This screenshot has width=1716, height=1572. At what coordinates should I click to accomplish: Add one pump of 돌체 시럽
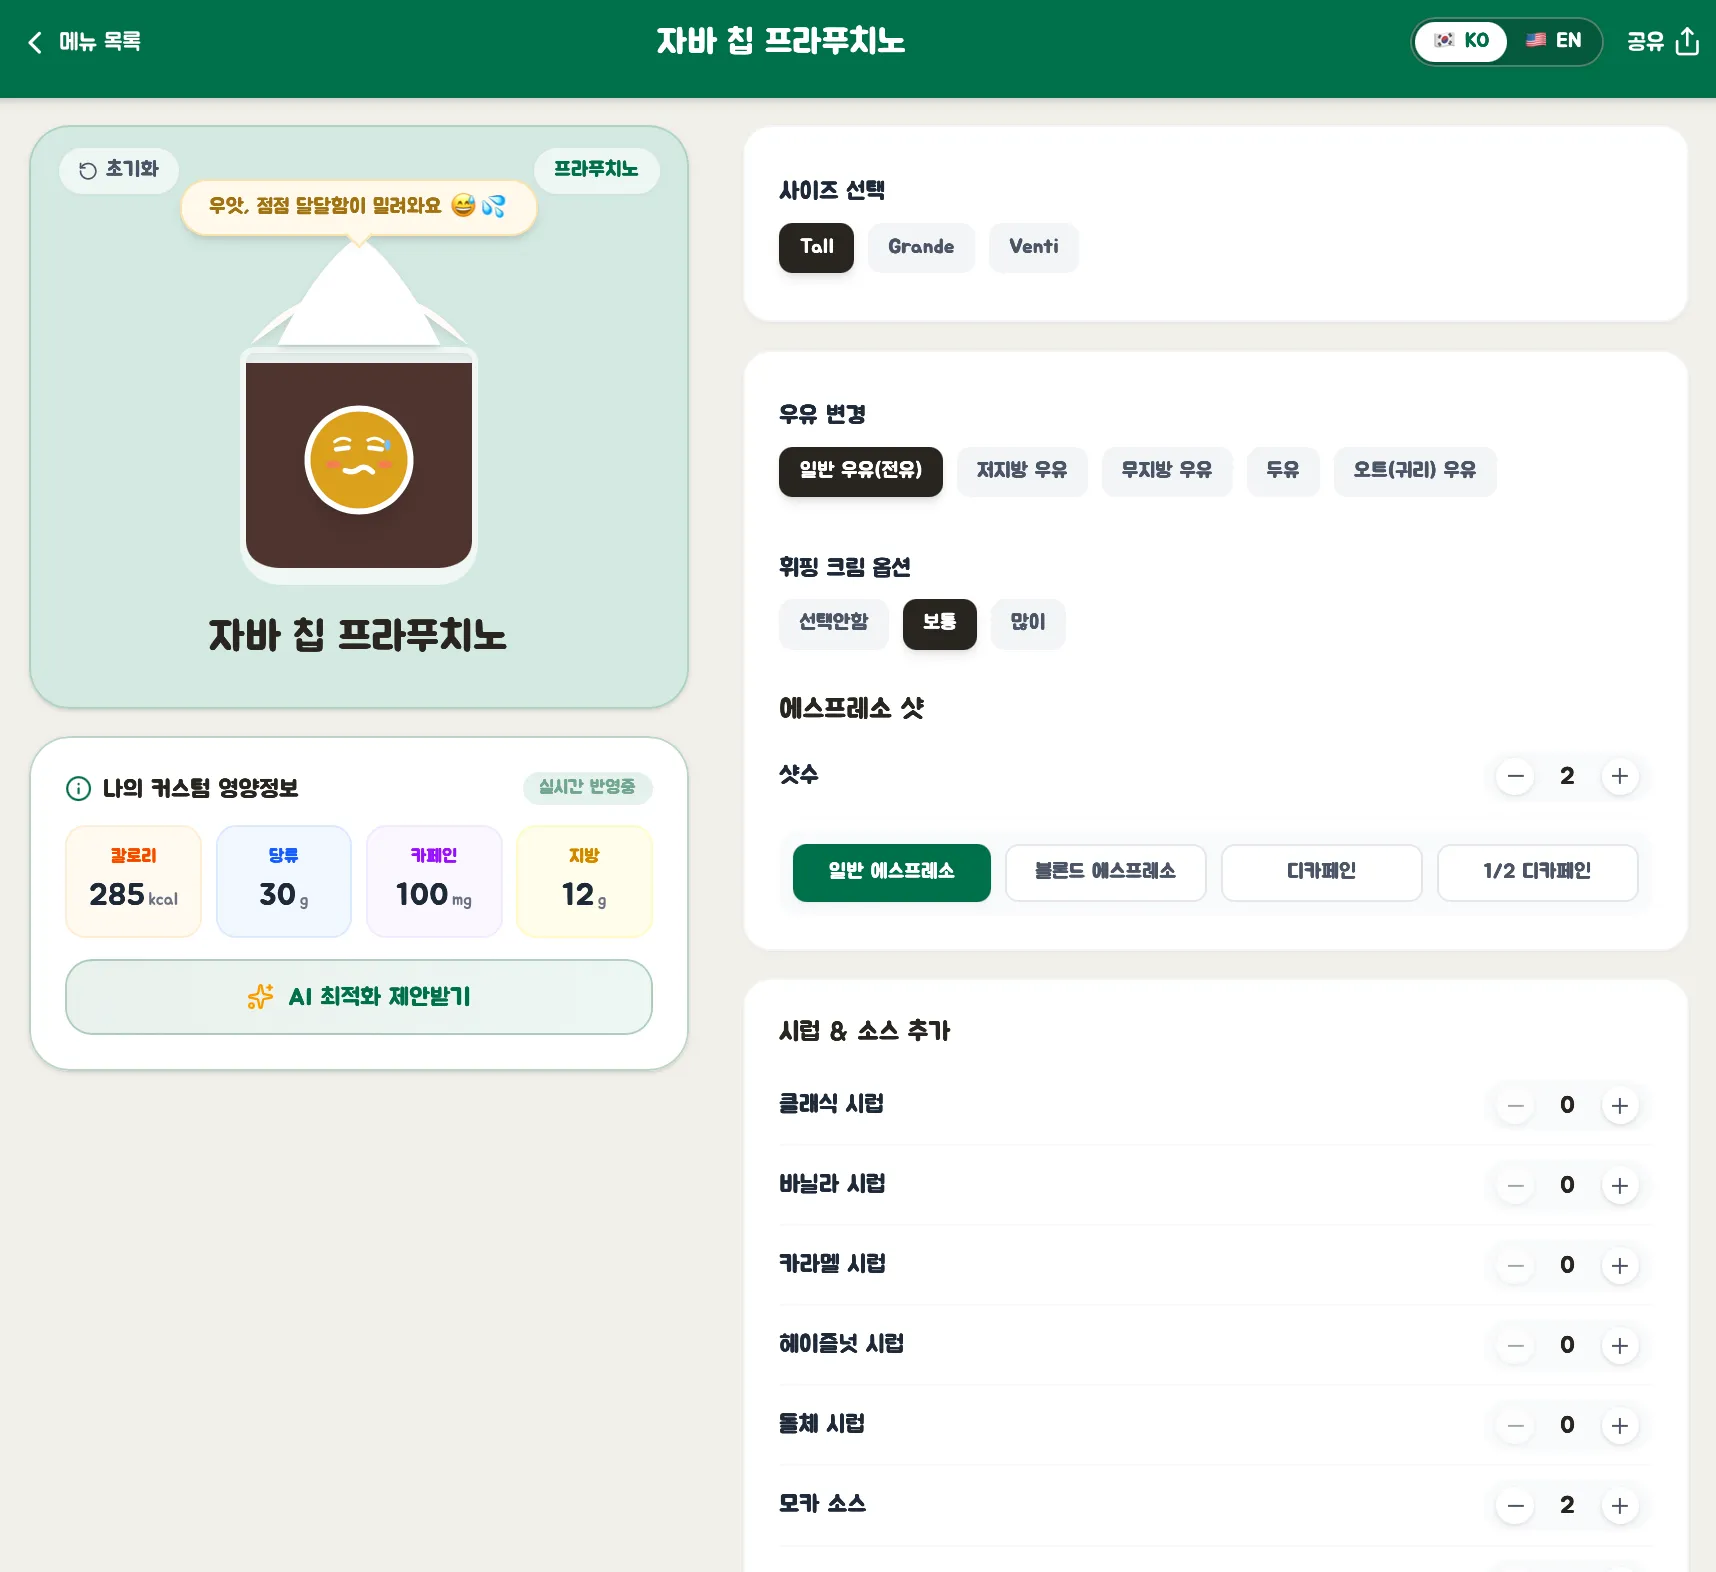pyautogui.click(x=1620, y=1426)
